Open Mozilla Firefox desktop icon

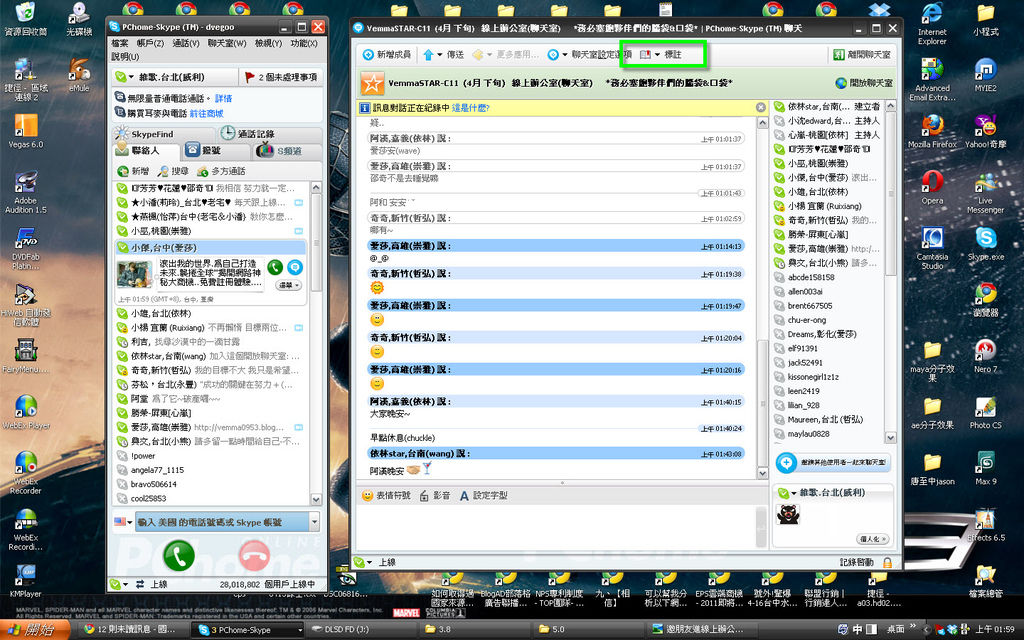click(x=932, y=131)
